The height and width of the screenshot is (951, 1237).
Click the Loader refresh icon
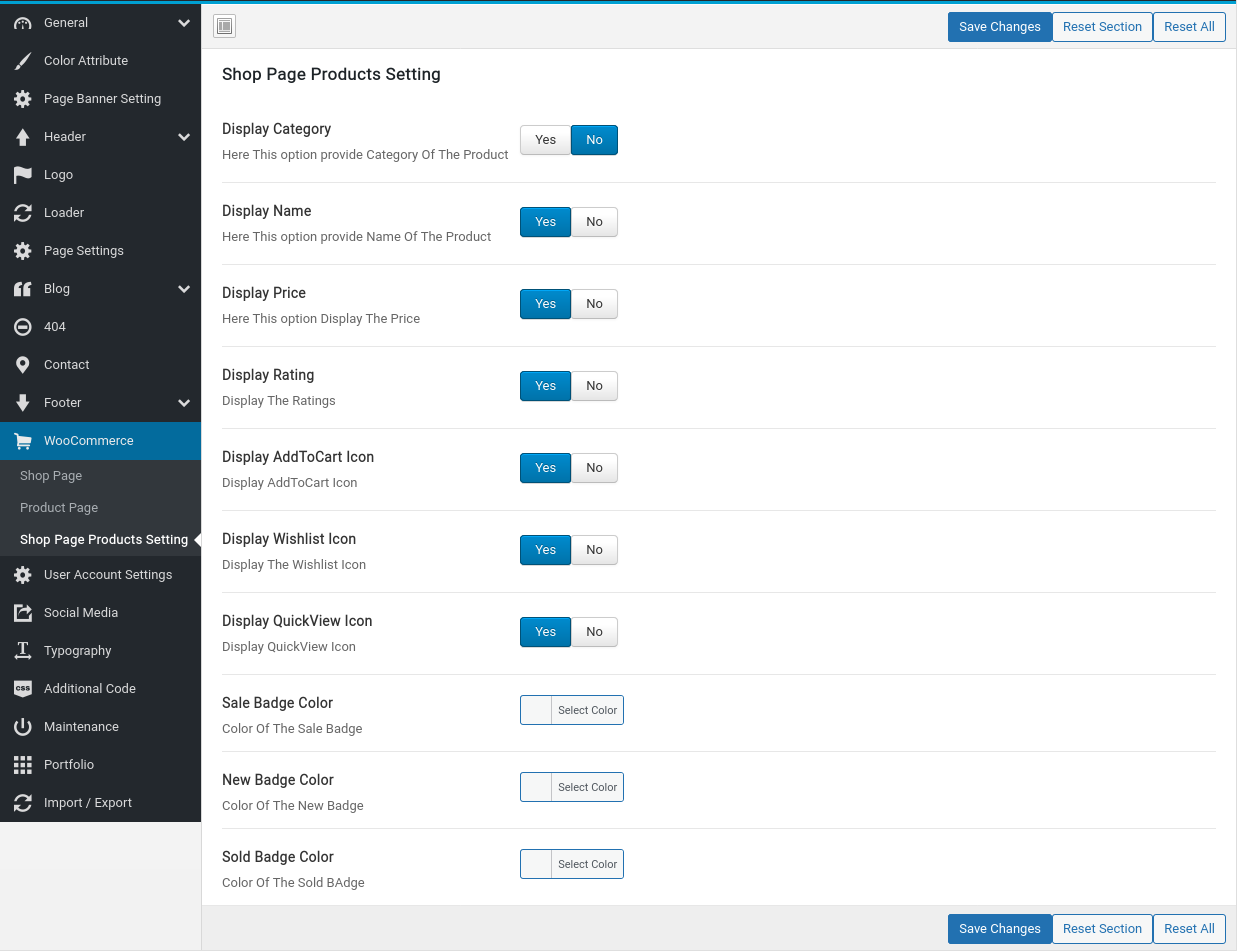coord(23,213)
